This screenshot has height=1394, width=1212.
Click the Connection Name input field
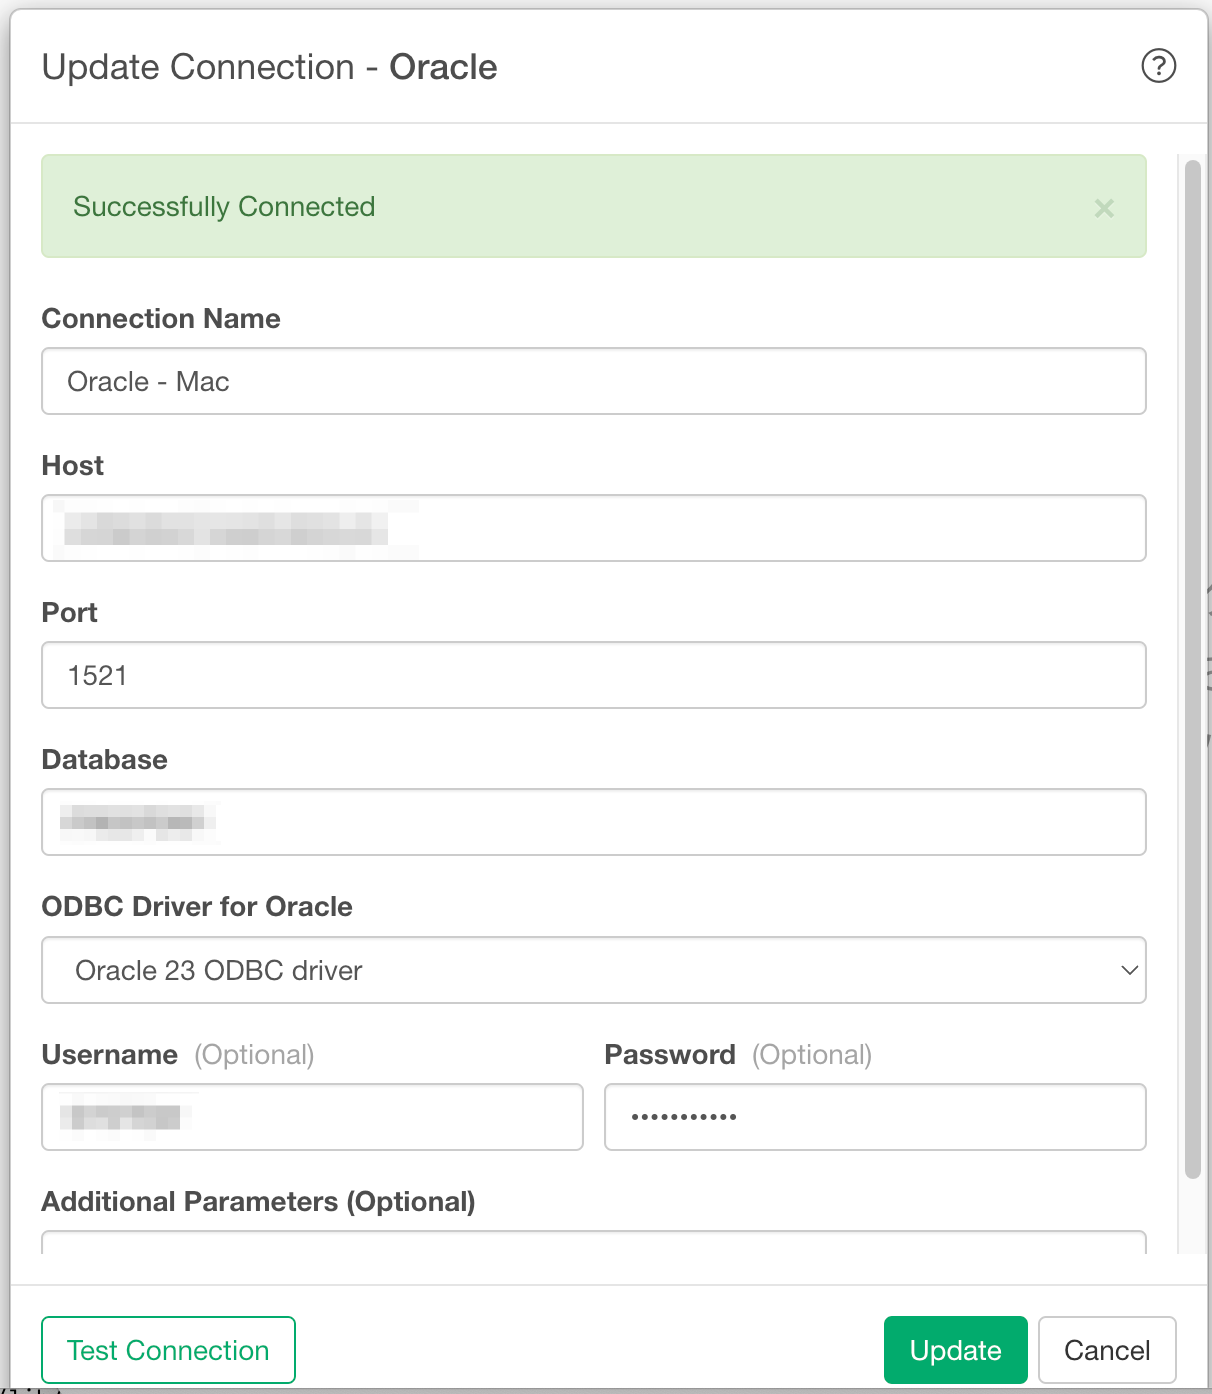point(594,381)
